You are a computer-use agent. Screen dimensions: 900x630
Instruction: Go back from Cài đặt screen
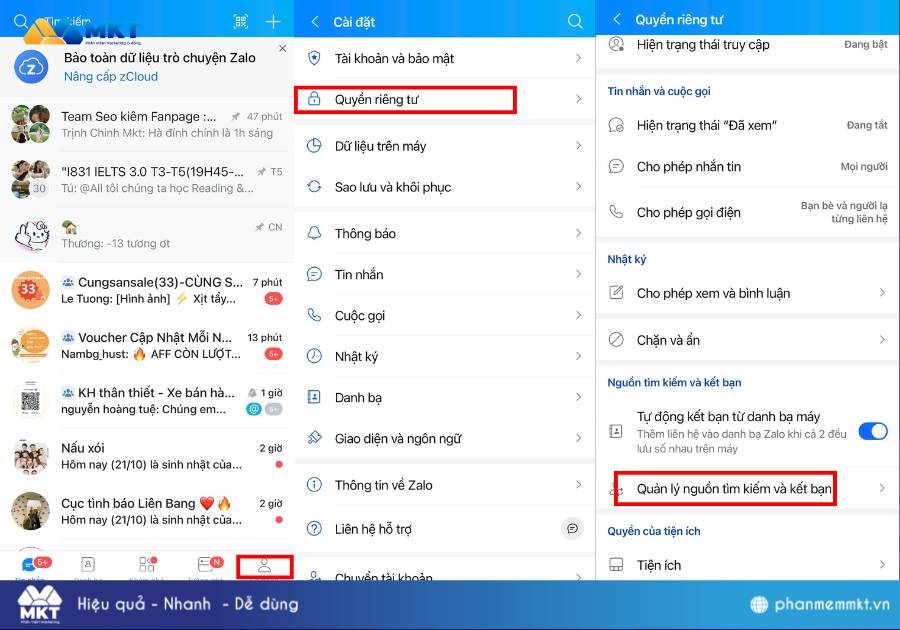315,22
